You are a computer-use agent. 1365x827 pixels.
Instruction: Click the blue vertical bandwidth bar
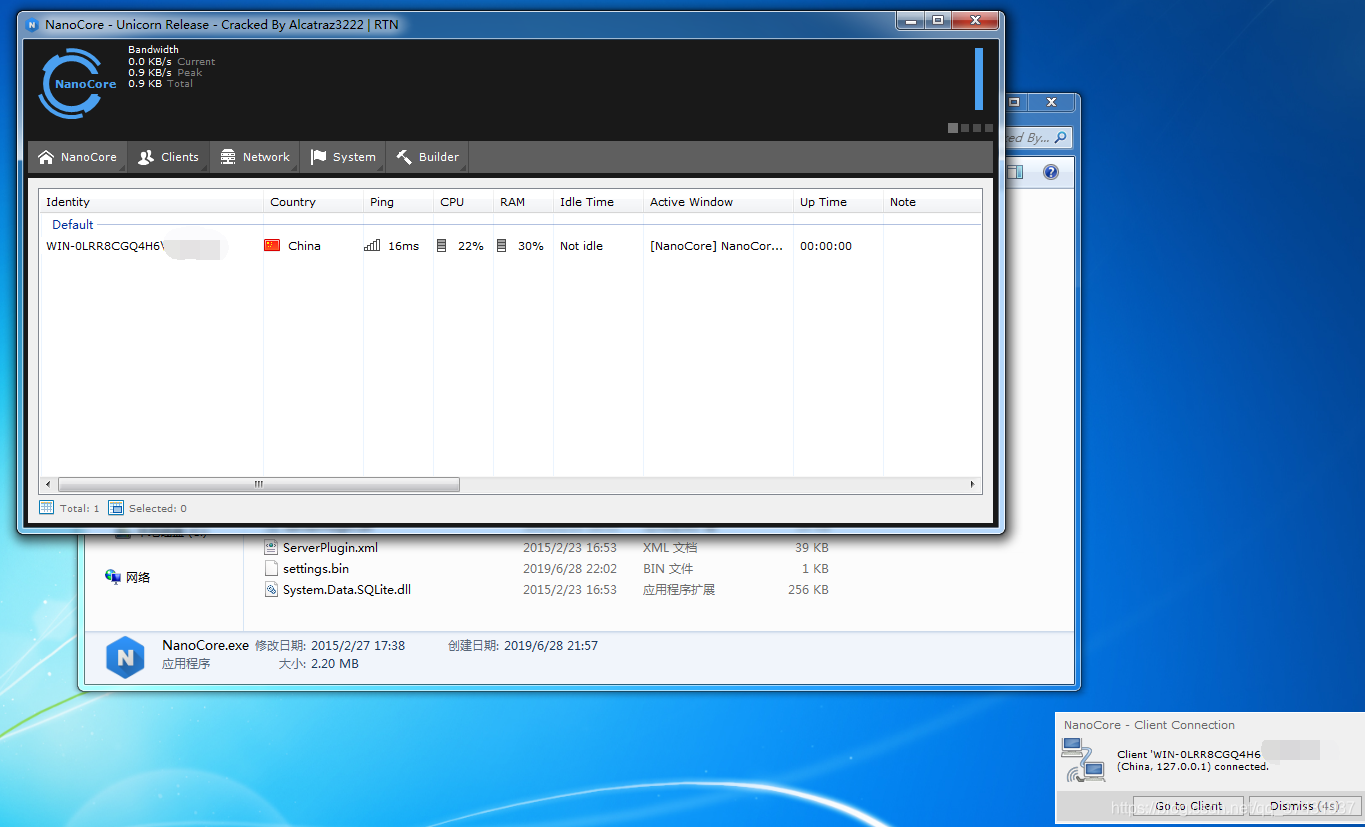click(979, 78)
